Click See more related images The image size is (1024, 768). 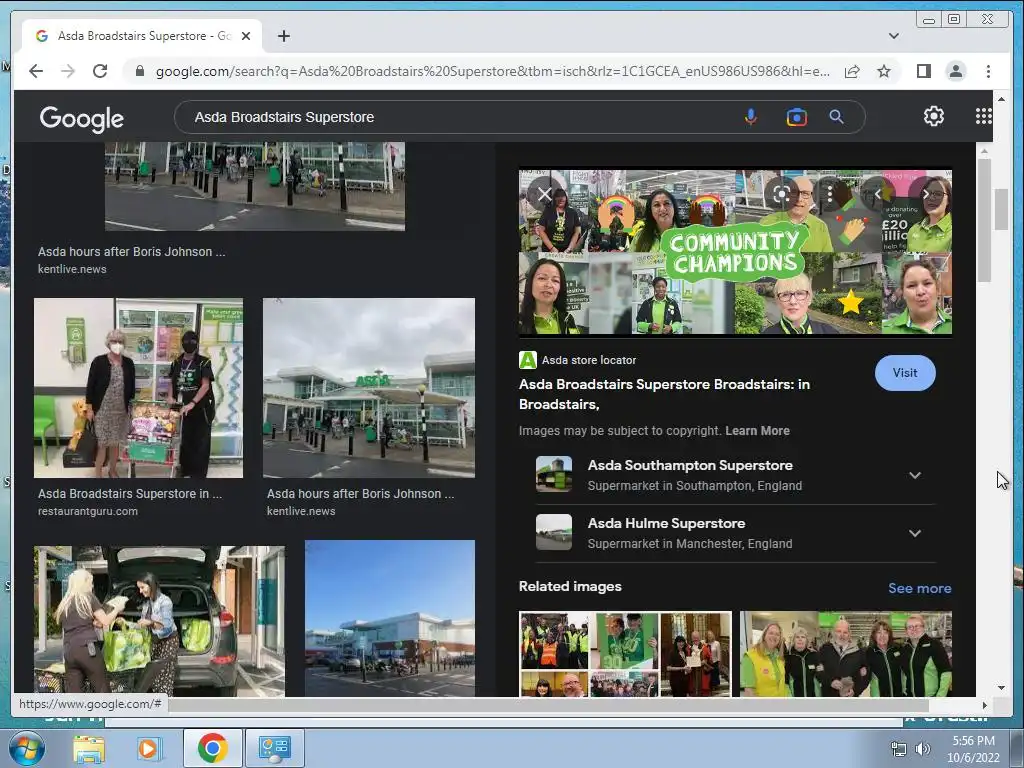[x=920, y=588]
